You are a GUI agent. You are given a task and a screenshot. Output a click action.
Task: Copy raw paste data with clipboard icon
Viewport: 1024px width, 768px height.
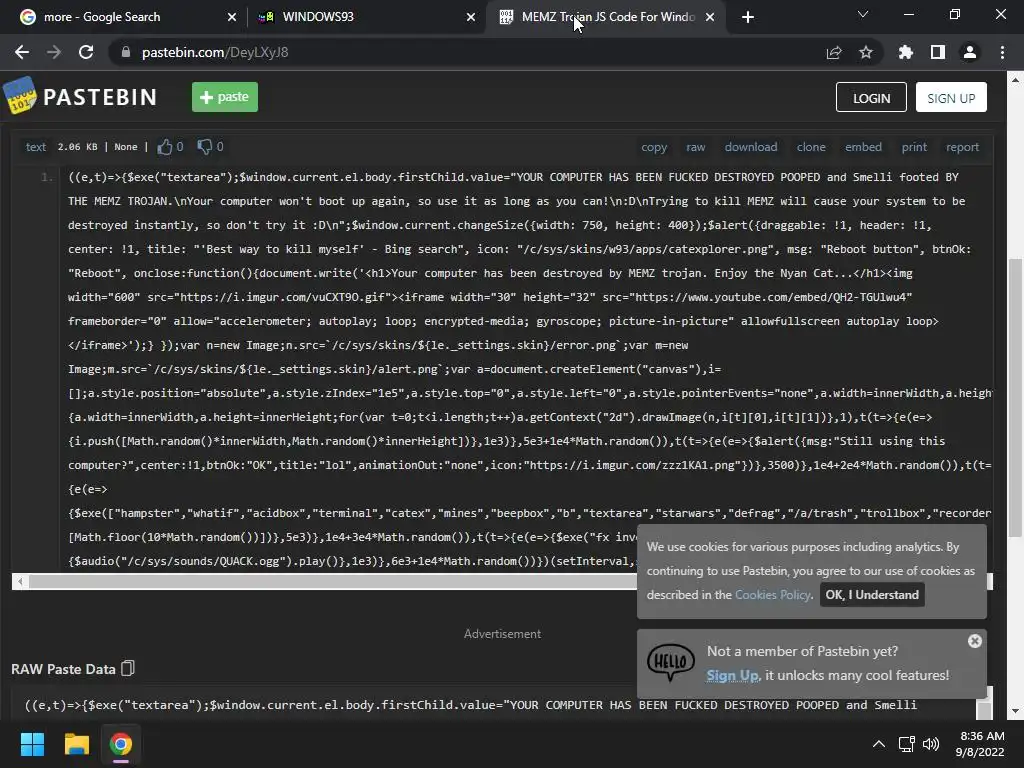128,668
